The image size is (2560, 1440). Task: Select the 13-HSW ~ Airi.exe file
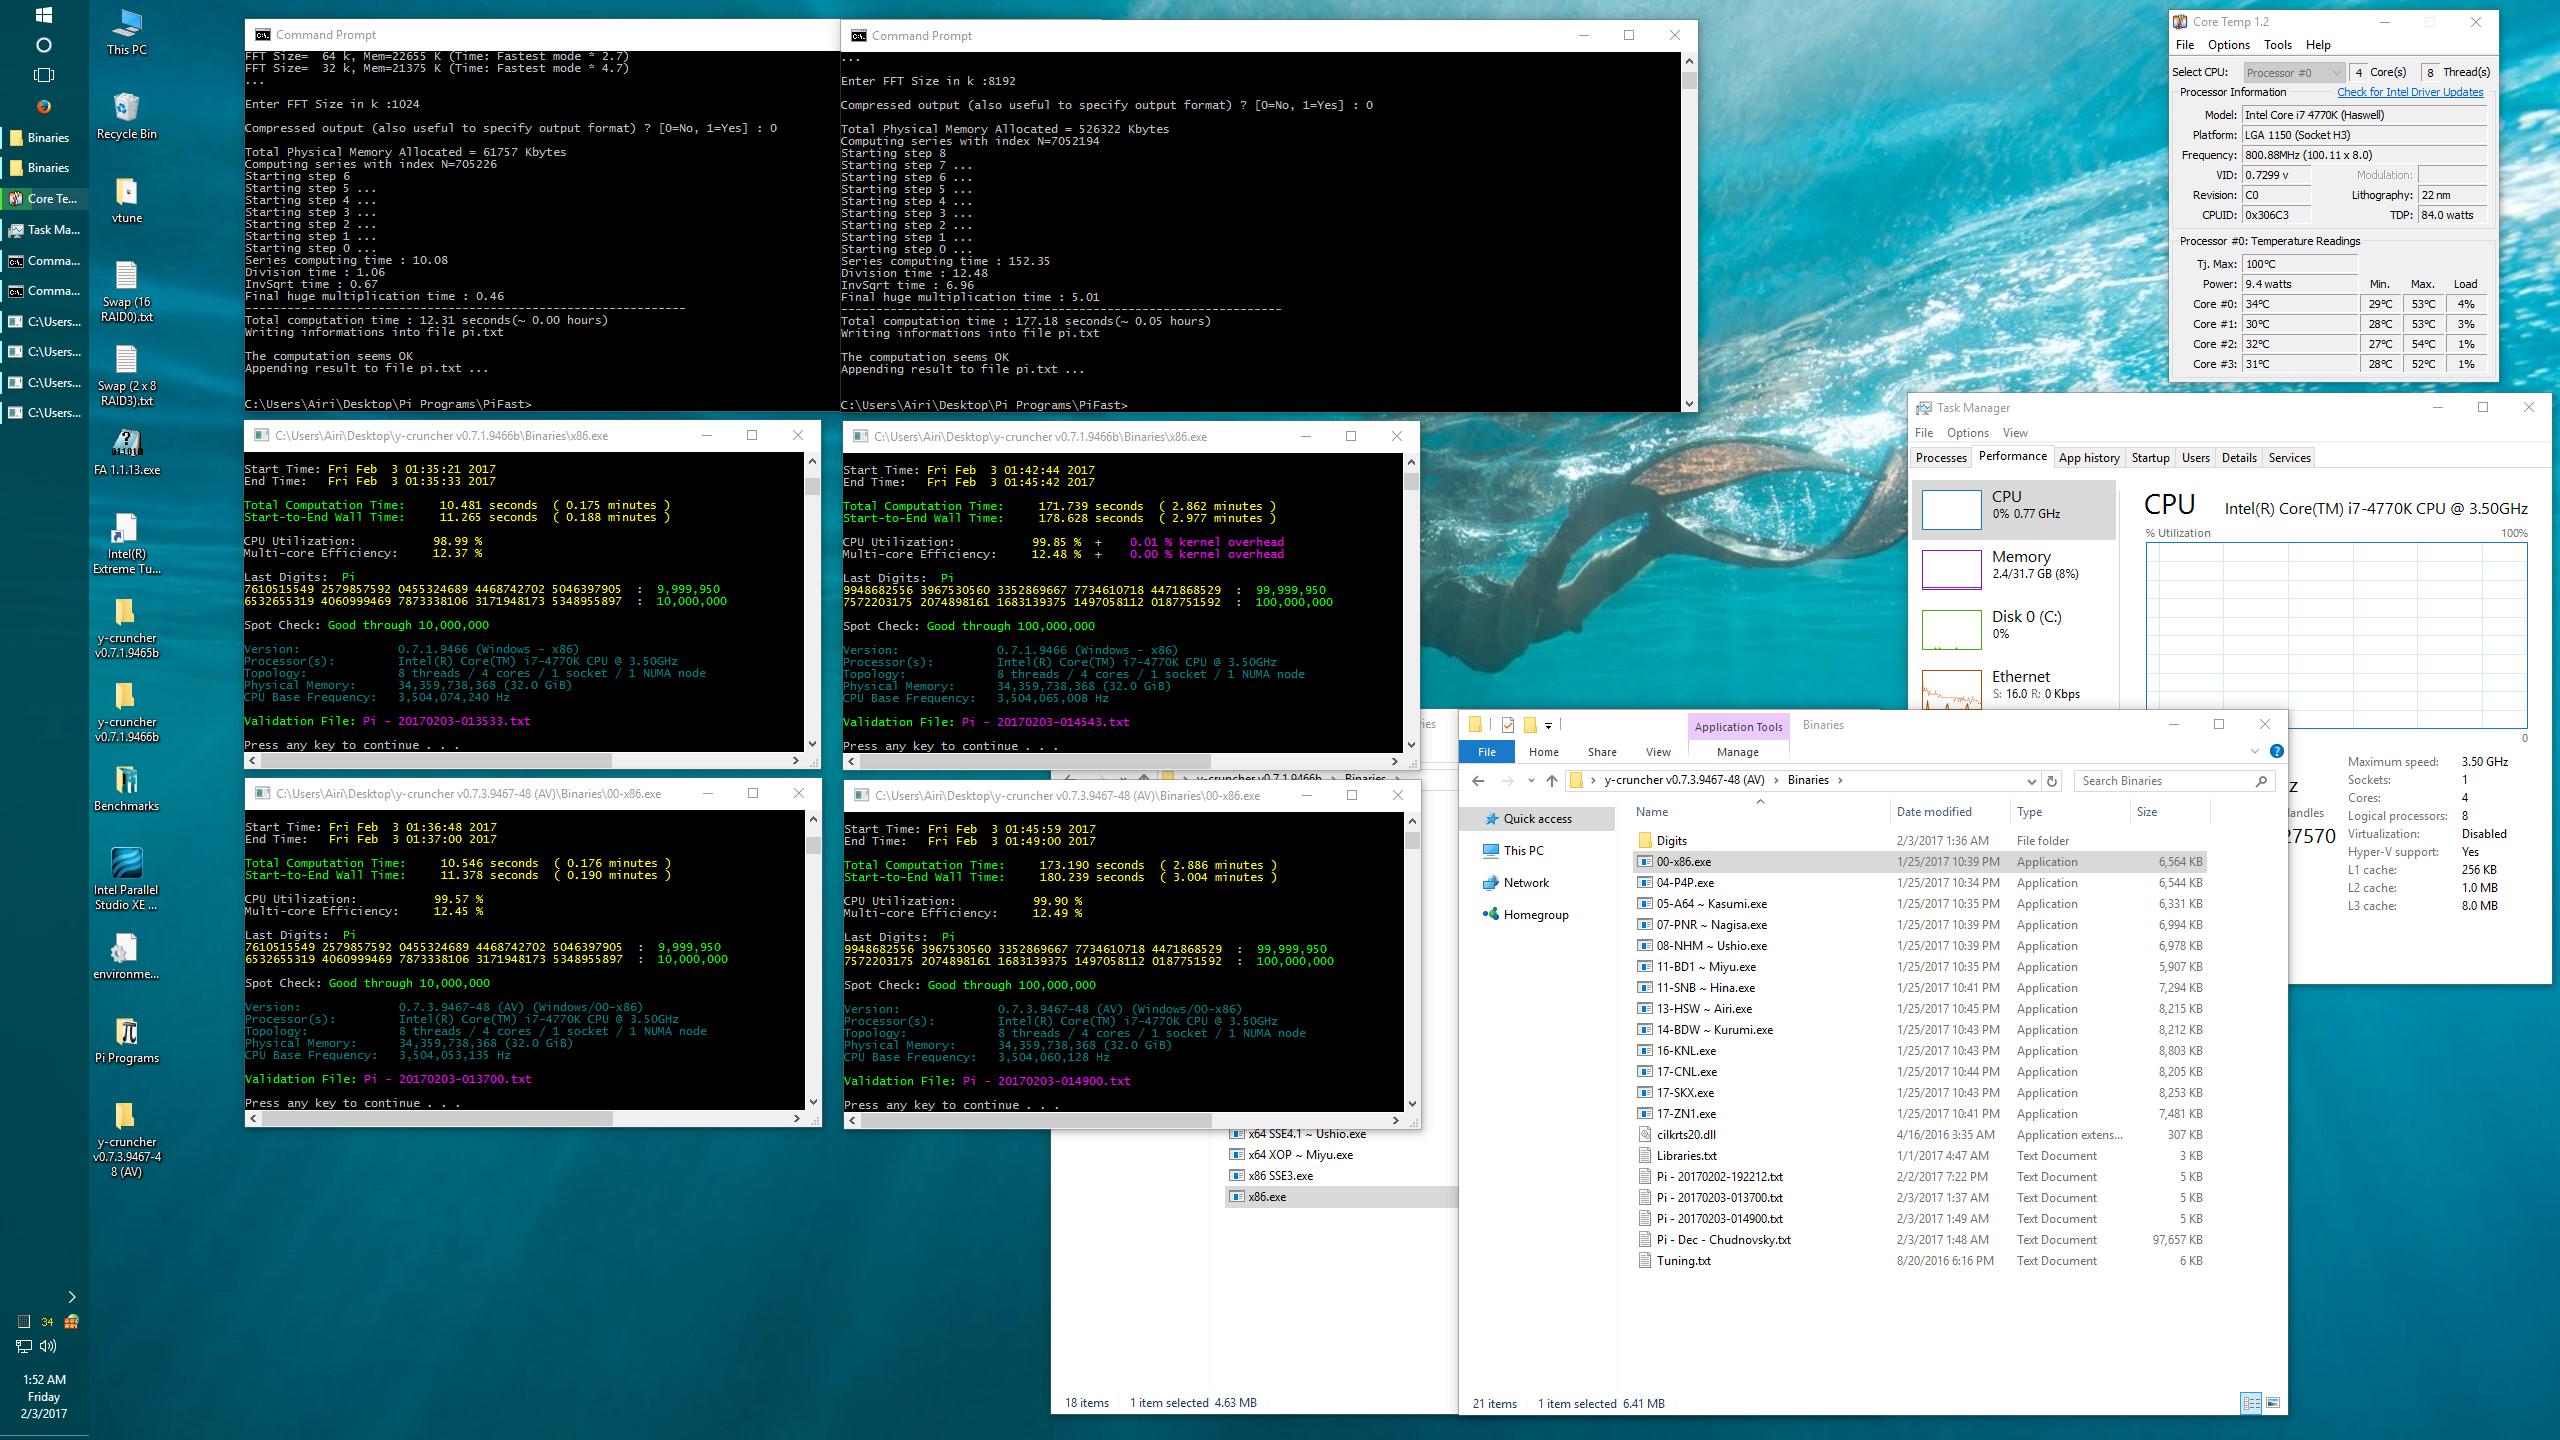point(1919,1009)
